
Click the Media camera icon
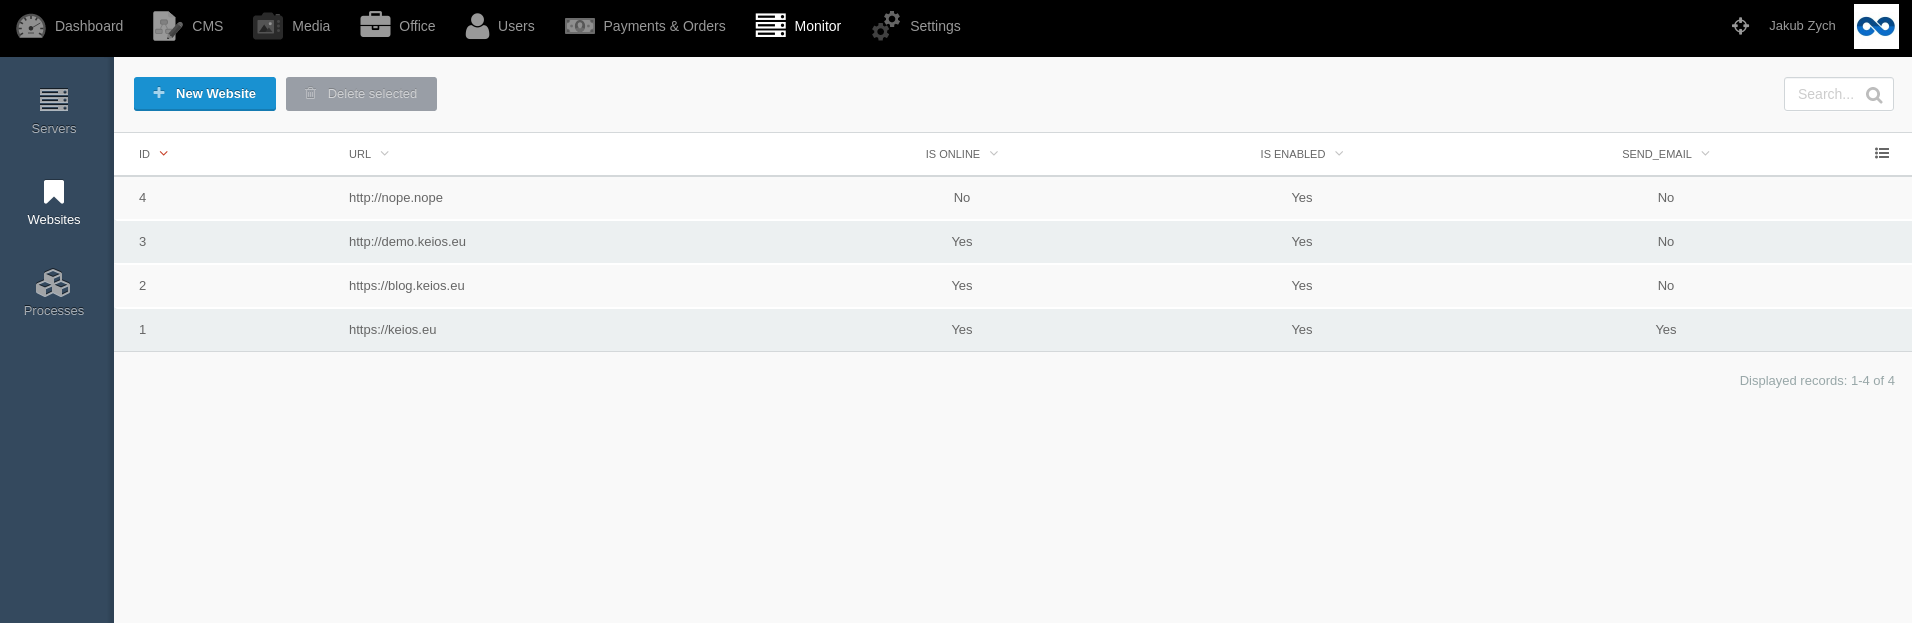268,26
